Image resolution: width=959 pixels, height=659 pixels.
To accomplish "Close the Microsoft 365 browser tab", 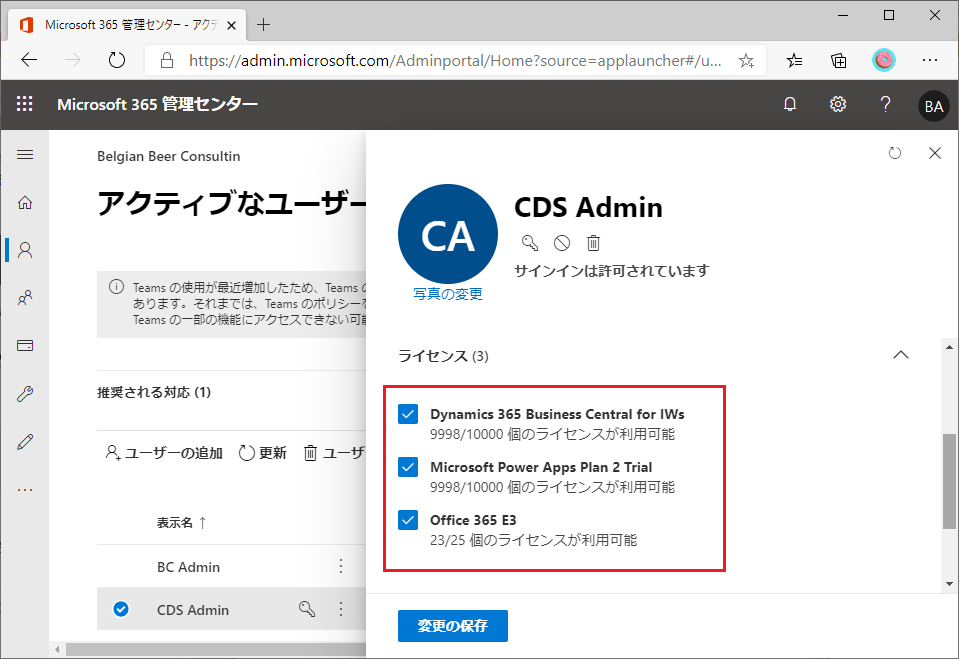I will 231,25.
